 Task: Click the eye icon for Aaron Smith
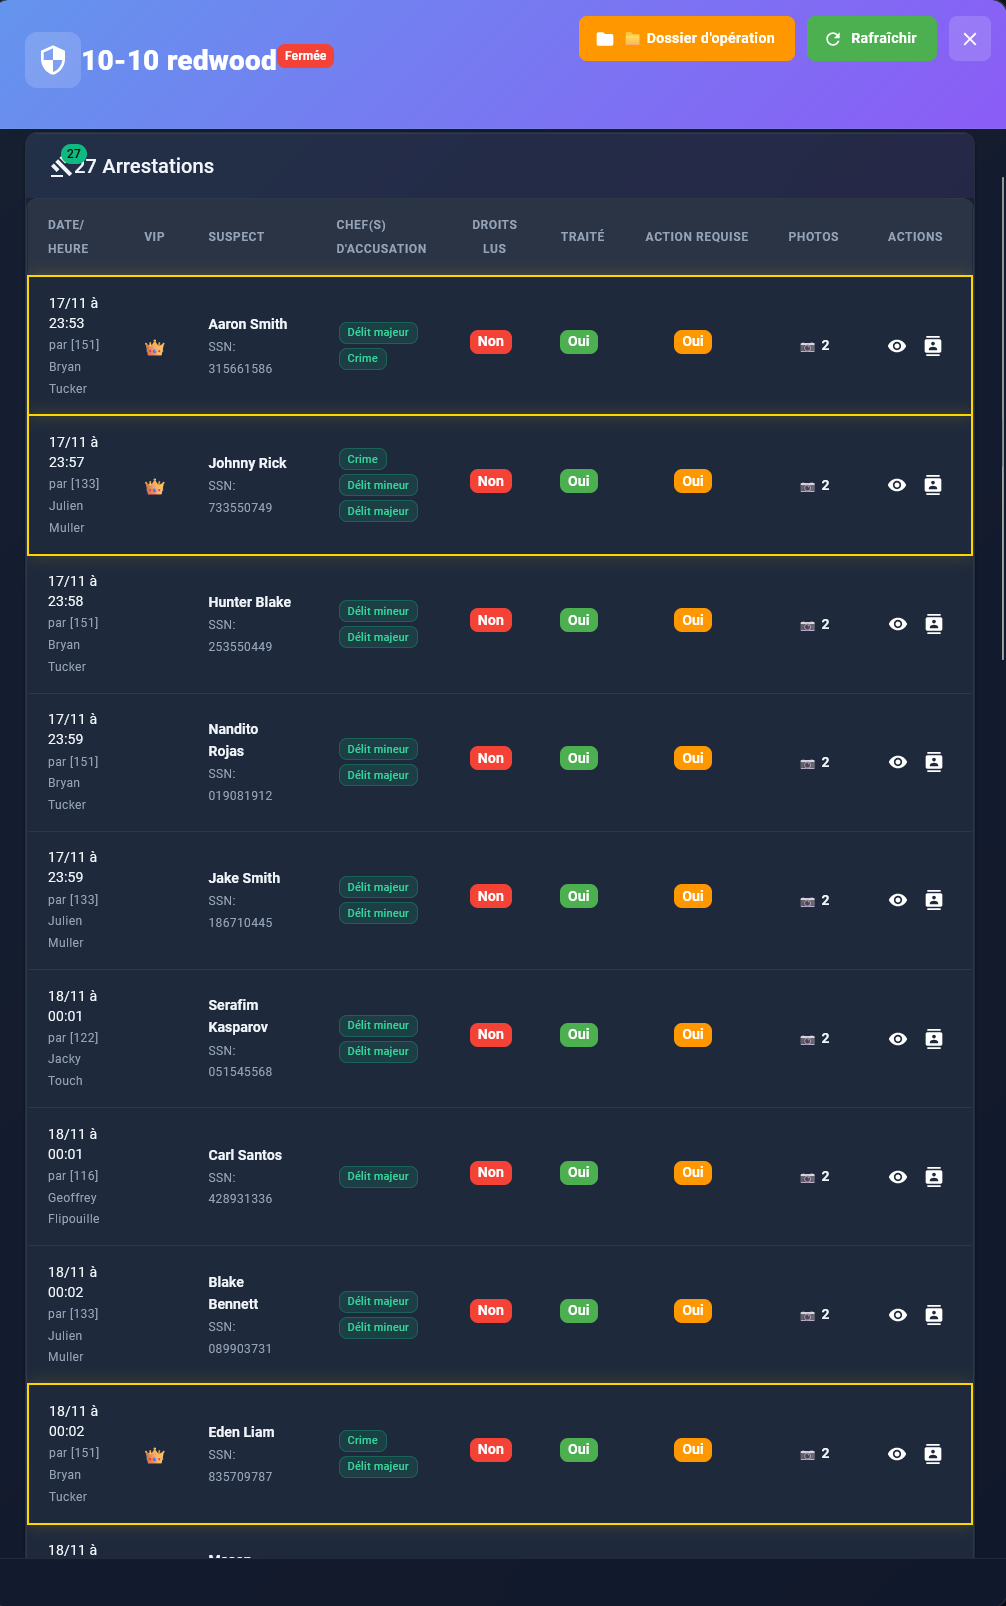(x=897, y=346)
